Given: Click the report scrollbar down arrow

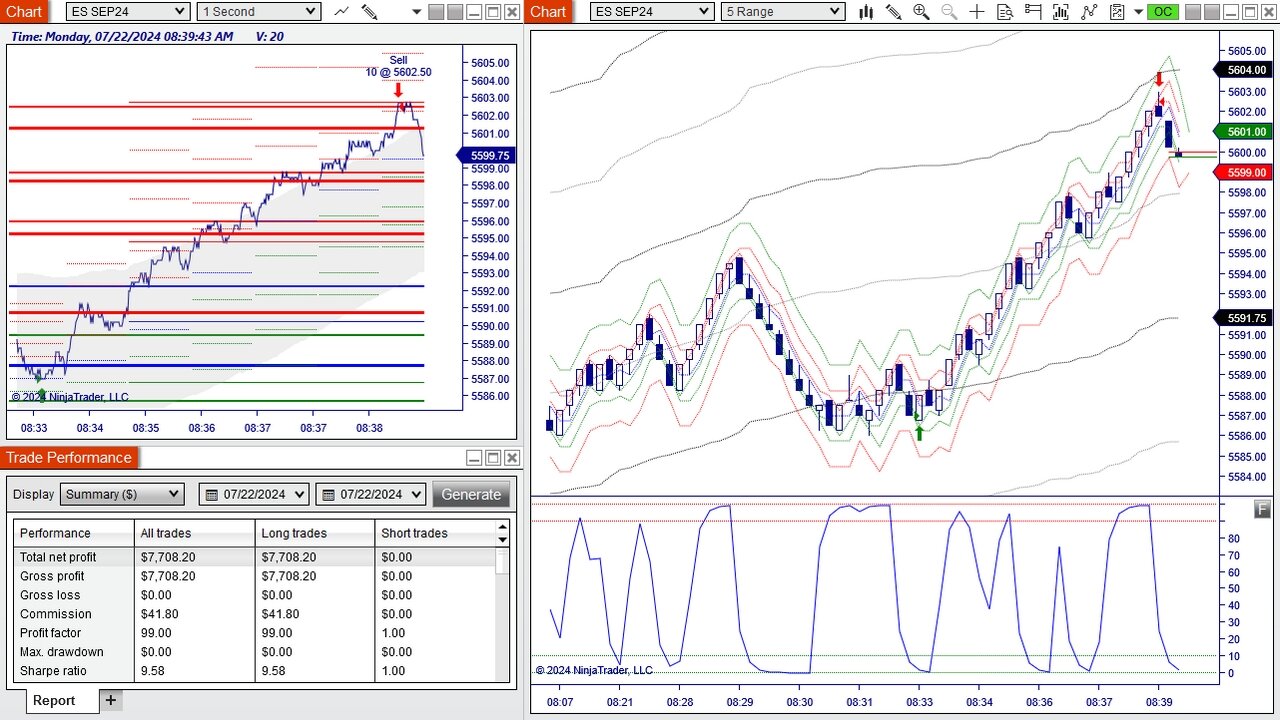Looking at the screenshot, I should click(x=503, y=540).
